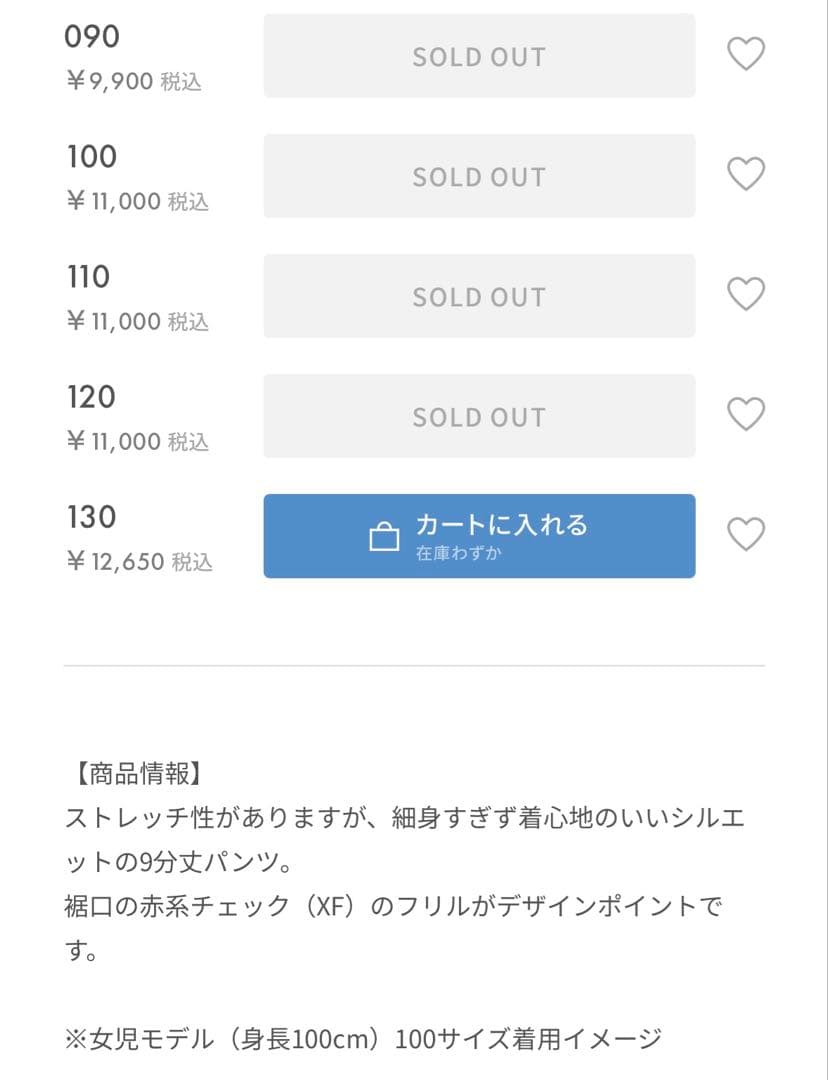Image resolution: width=828 pixels, height=1080 pixels.
Task: Select the SOLD OUT button for size 100
Action: click(479, 176)
